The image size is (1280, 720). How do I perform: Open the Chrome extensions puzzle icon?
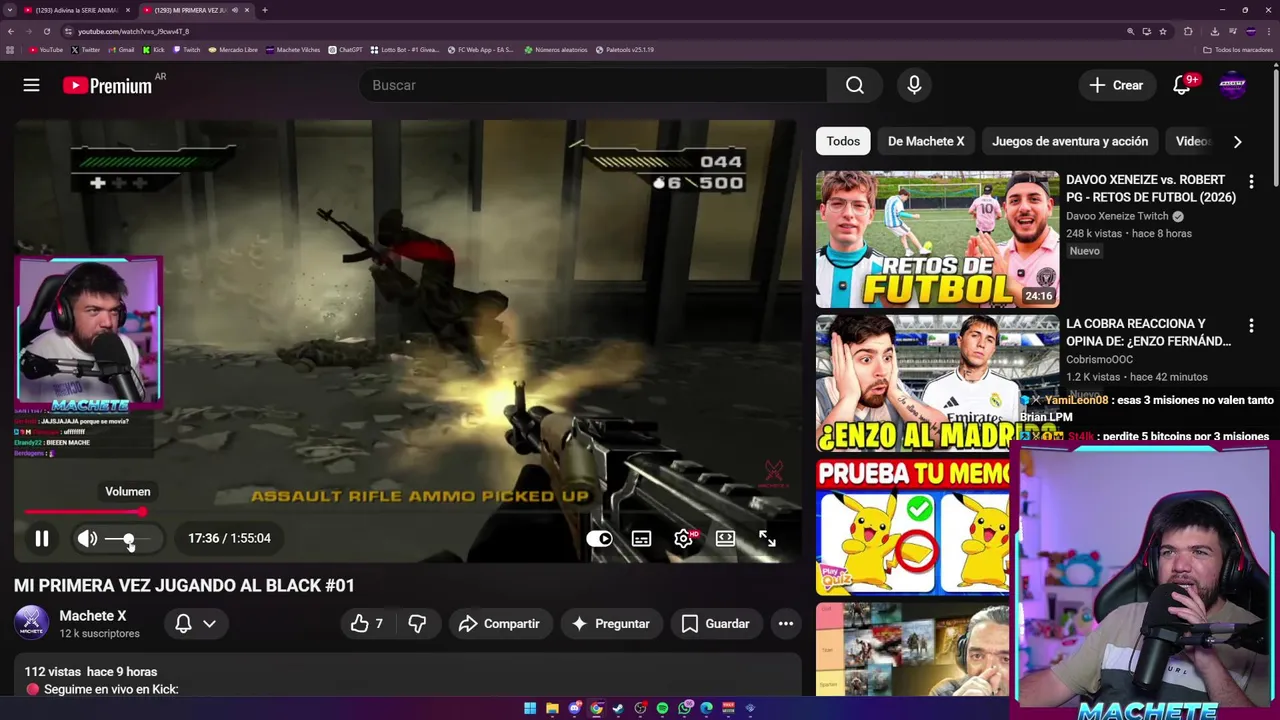click(x=1188, y=31)
